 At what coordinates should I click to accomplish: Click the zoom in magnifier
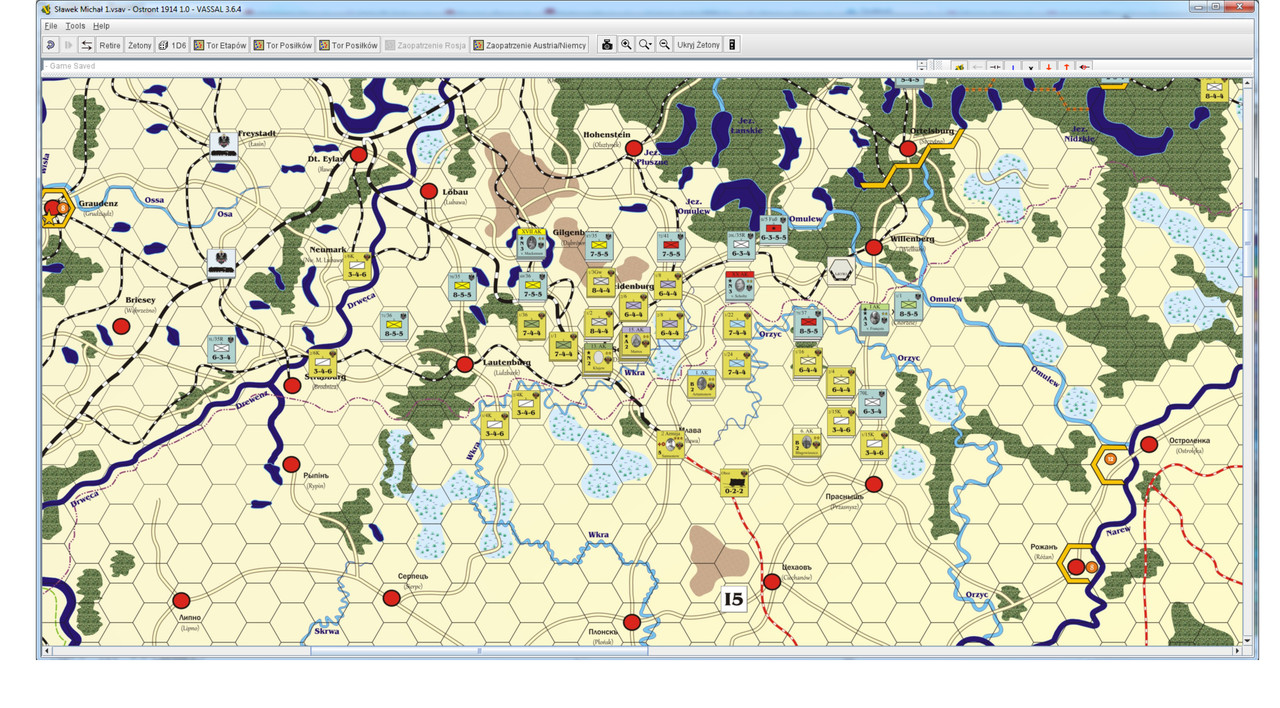click(x=626, y=45)
